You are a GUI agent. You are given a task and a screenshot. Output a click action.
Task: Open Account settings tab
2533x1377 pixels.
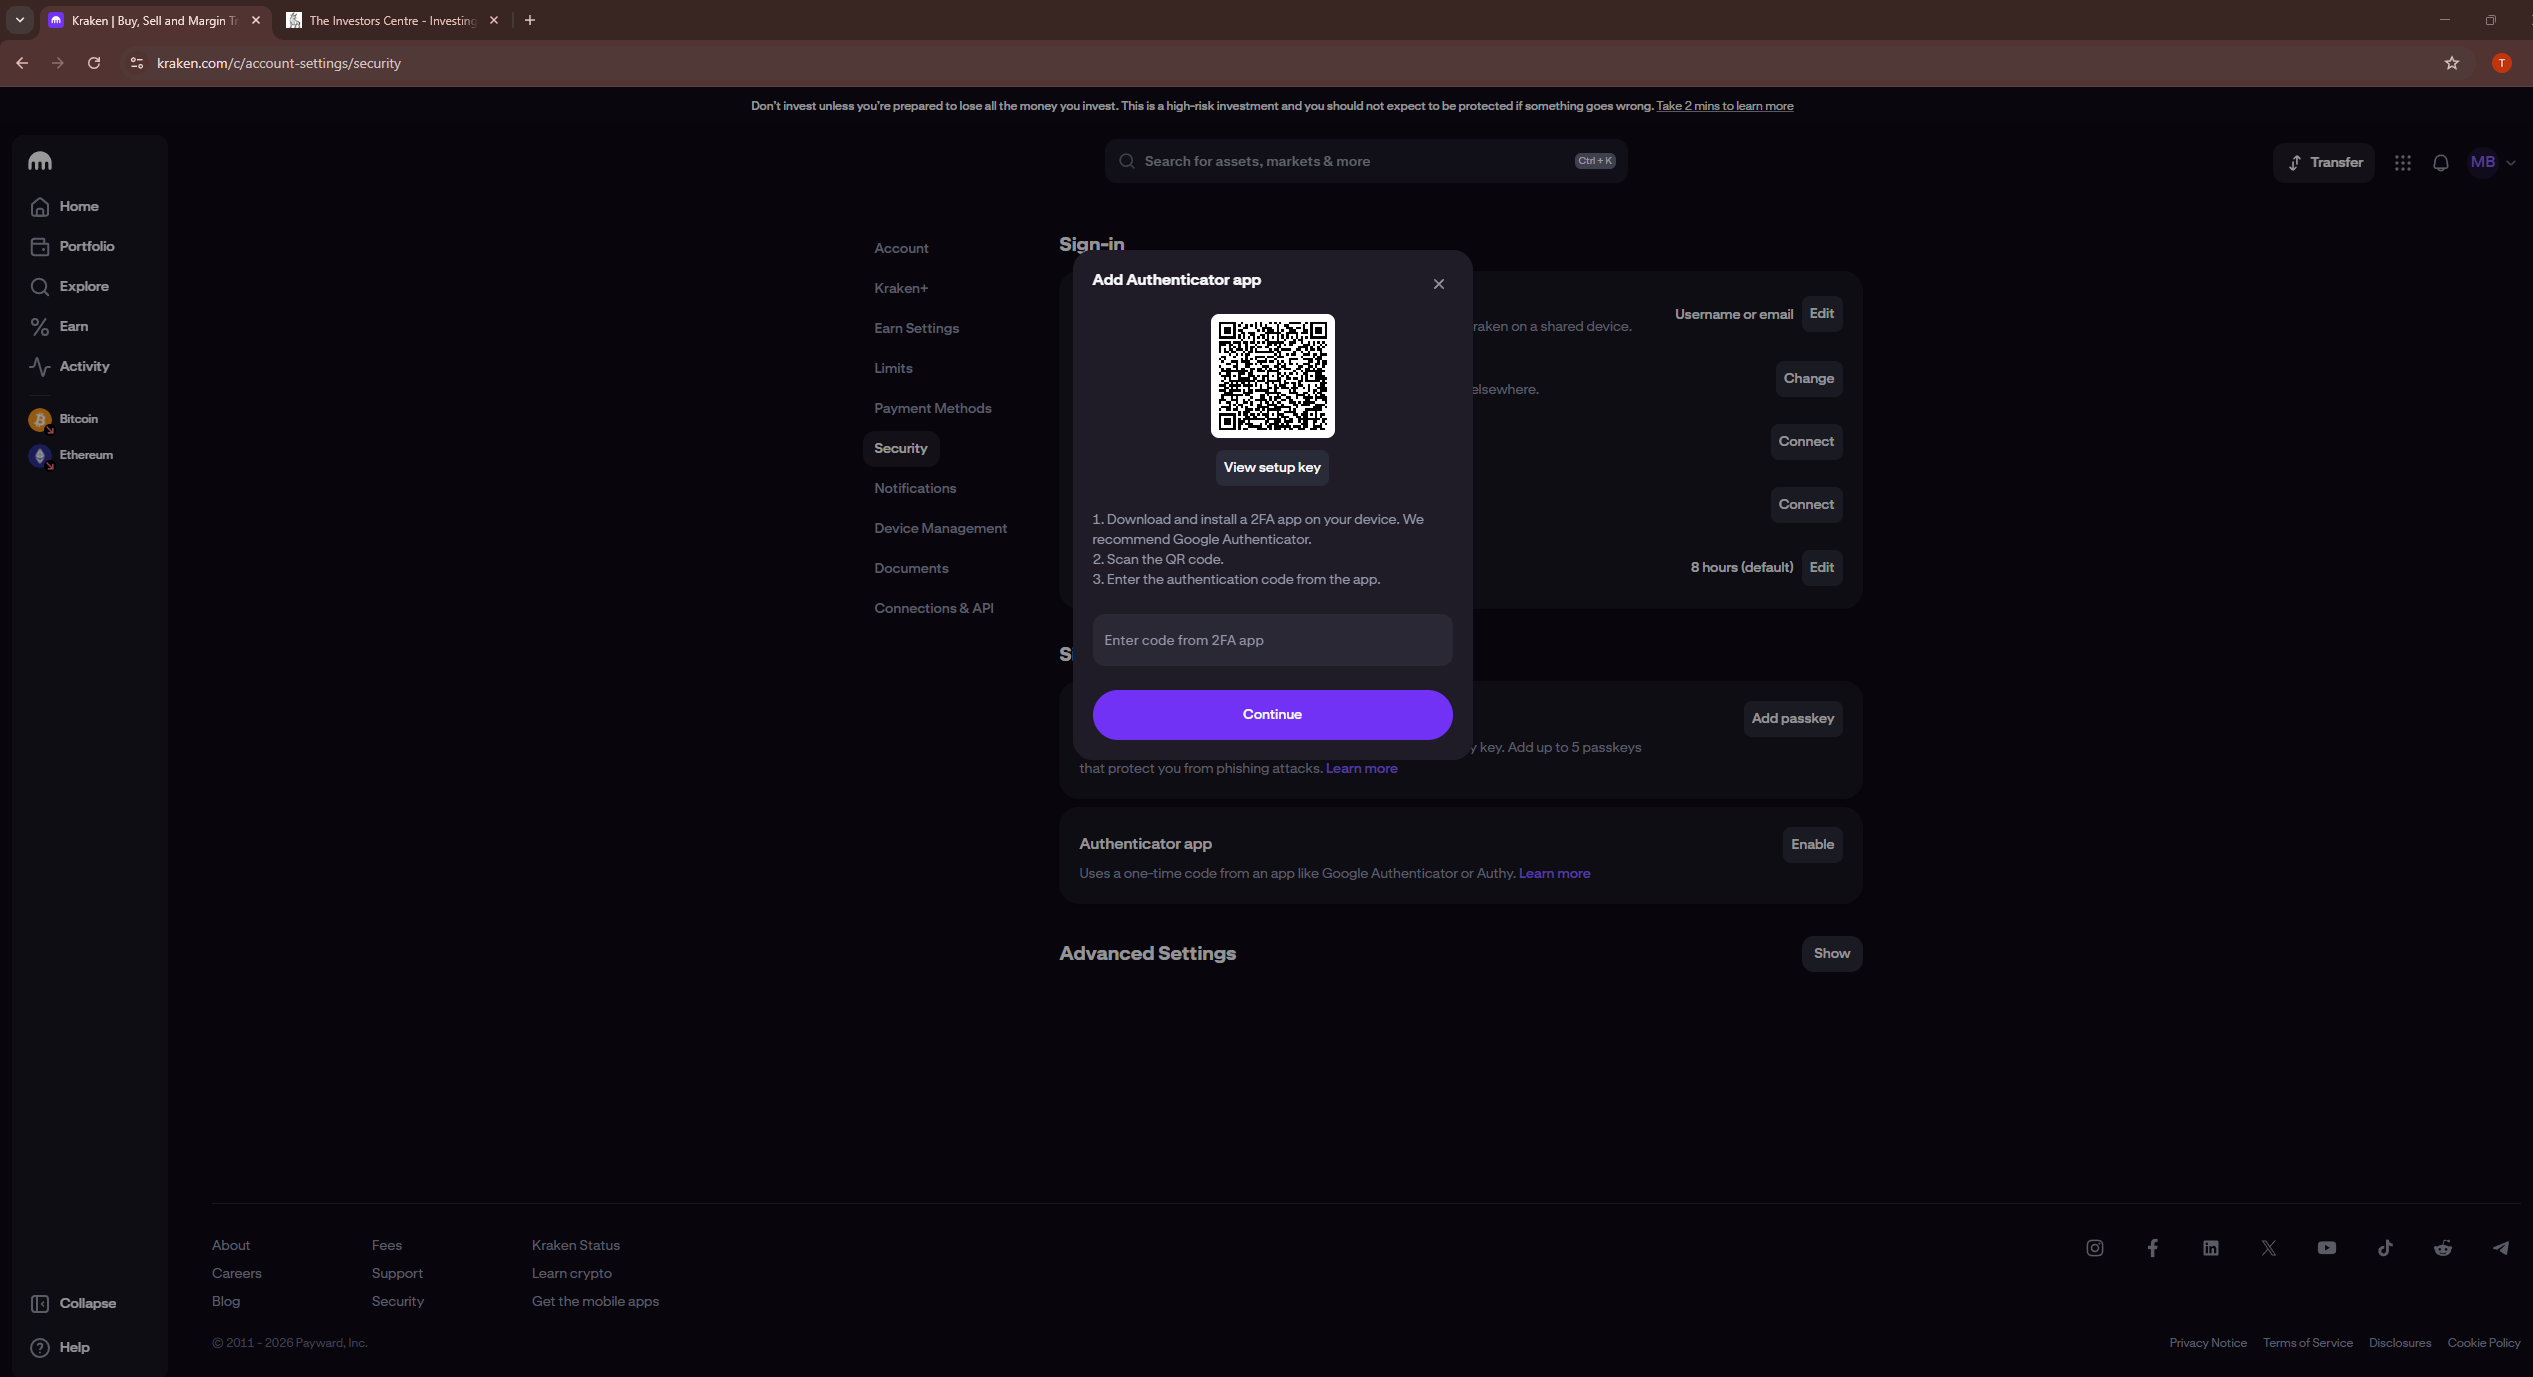(x=901, y=248)
